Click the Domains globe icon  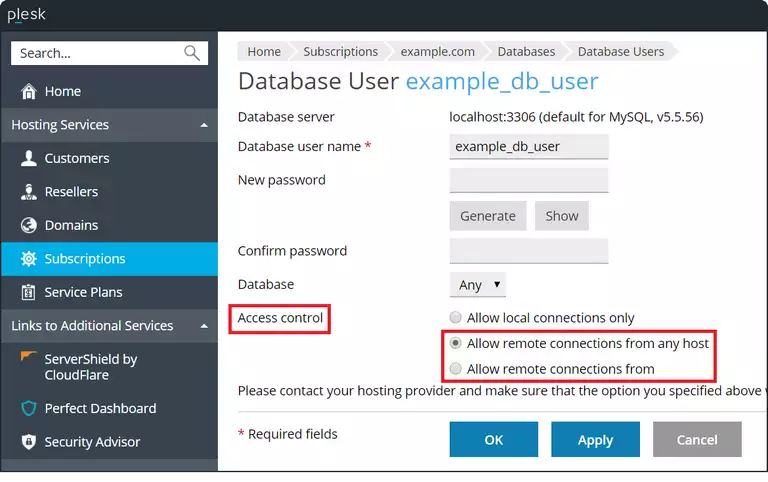tap(28, 225)
